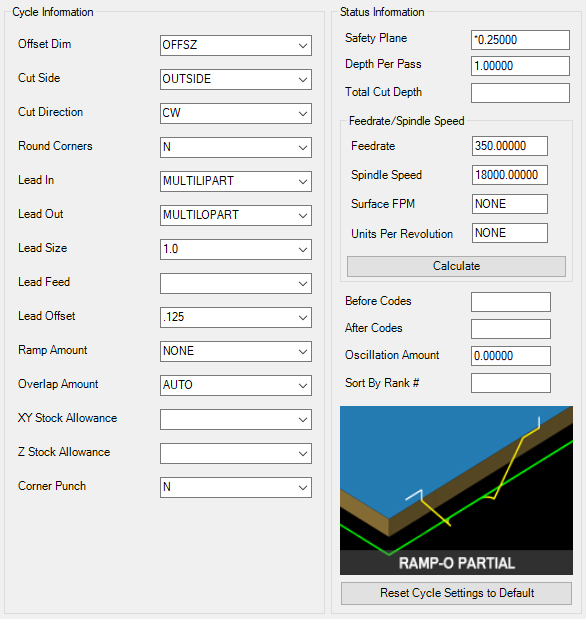This screenshot has height=619, width=586.
Task: Open the Lead Offset dropdown showing .125
Action: pyautogui.click(x=236, y=317)
